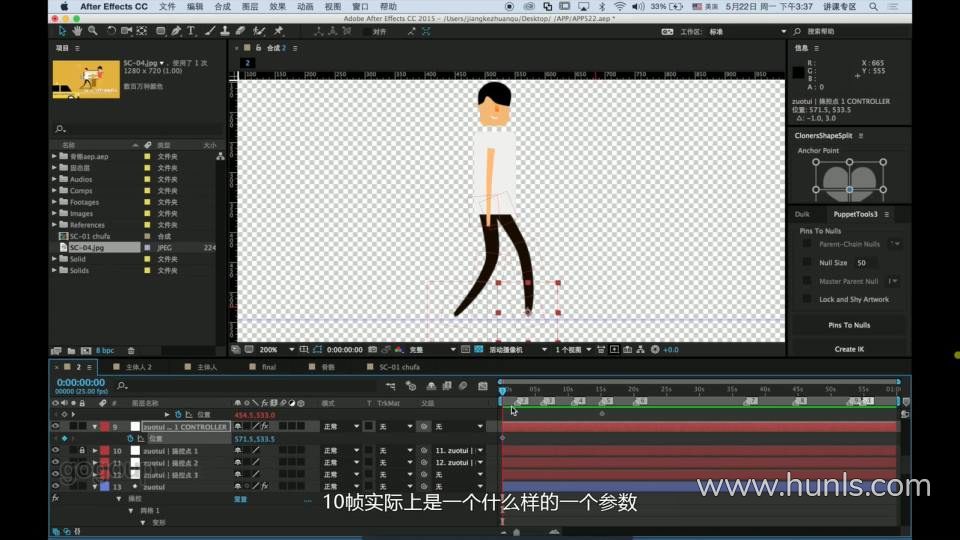Open the resolution quality dropdown in viewer
The width and height of the screenshot is (960, 540).
click(x=433, y=350)
